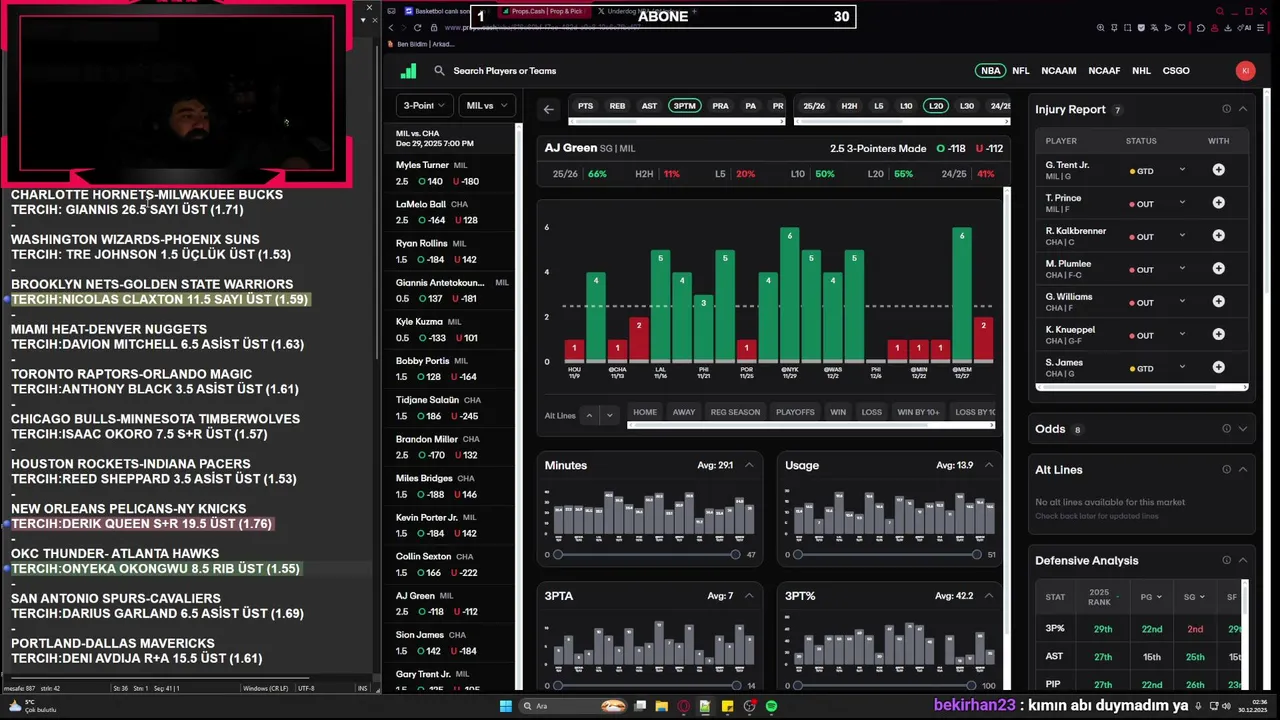Collapse the Usage chart
This screenshot has width=1280, height=720.
(x=989, y=465)
